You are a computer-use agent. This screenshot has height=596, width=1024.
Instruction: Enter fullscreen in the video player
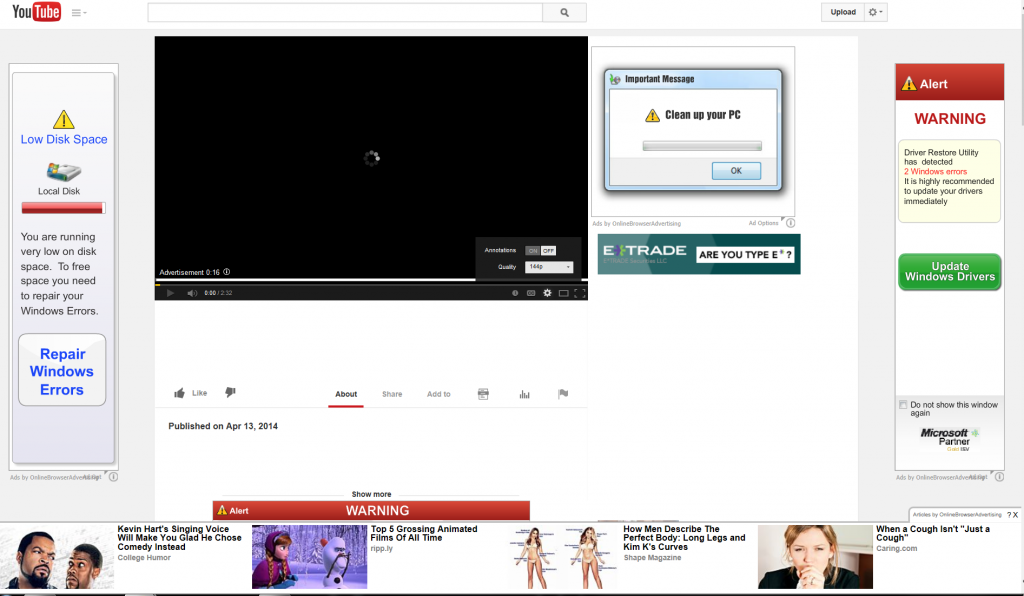pos(579,293)
